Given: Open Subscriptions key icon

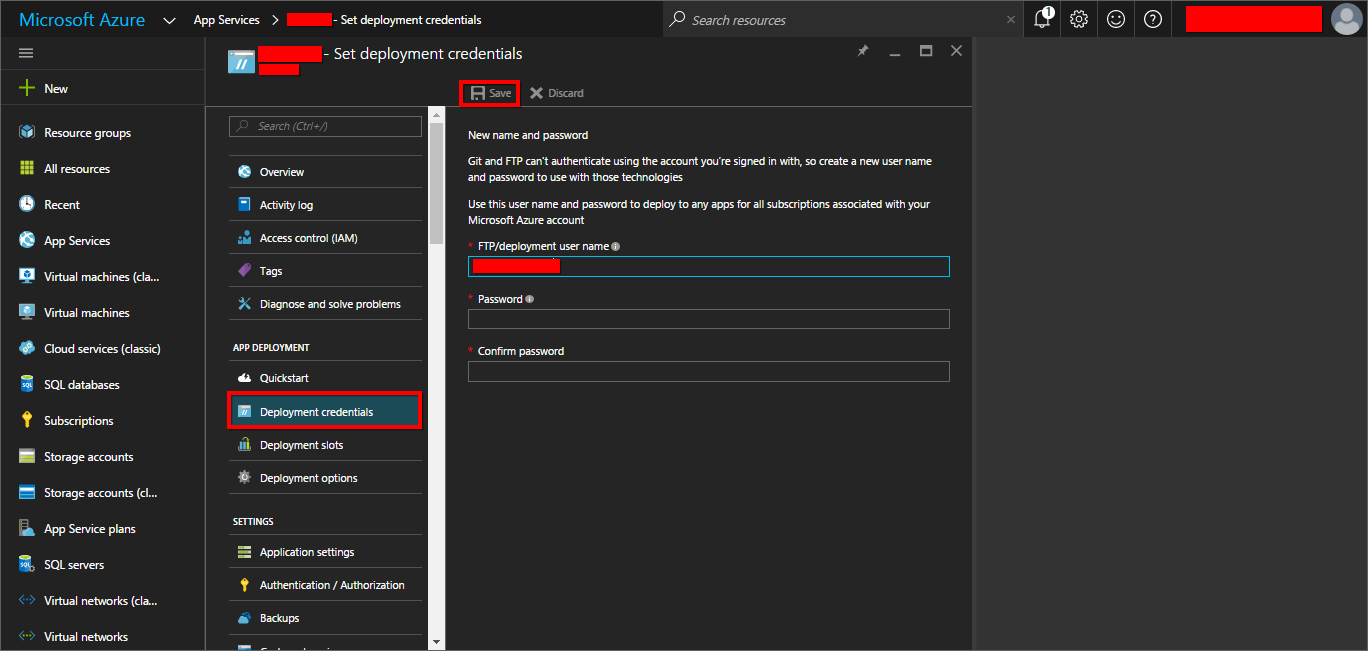Looking at the screenshot, I should [x=27, y=420].
